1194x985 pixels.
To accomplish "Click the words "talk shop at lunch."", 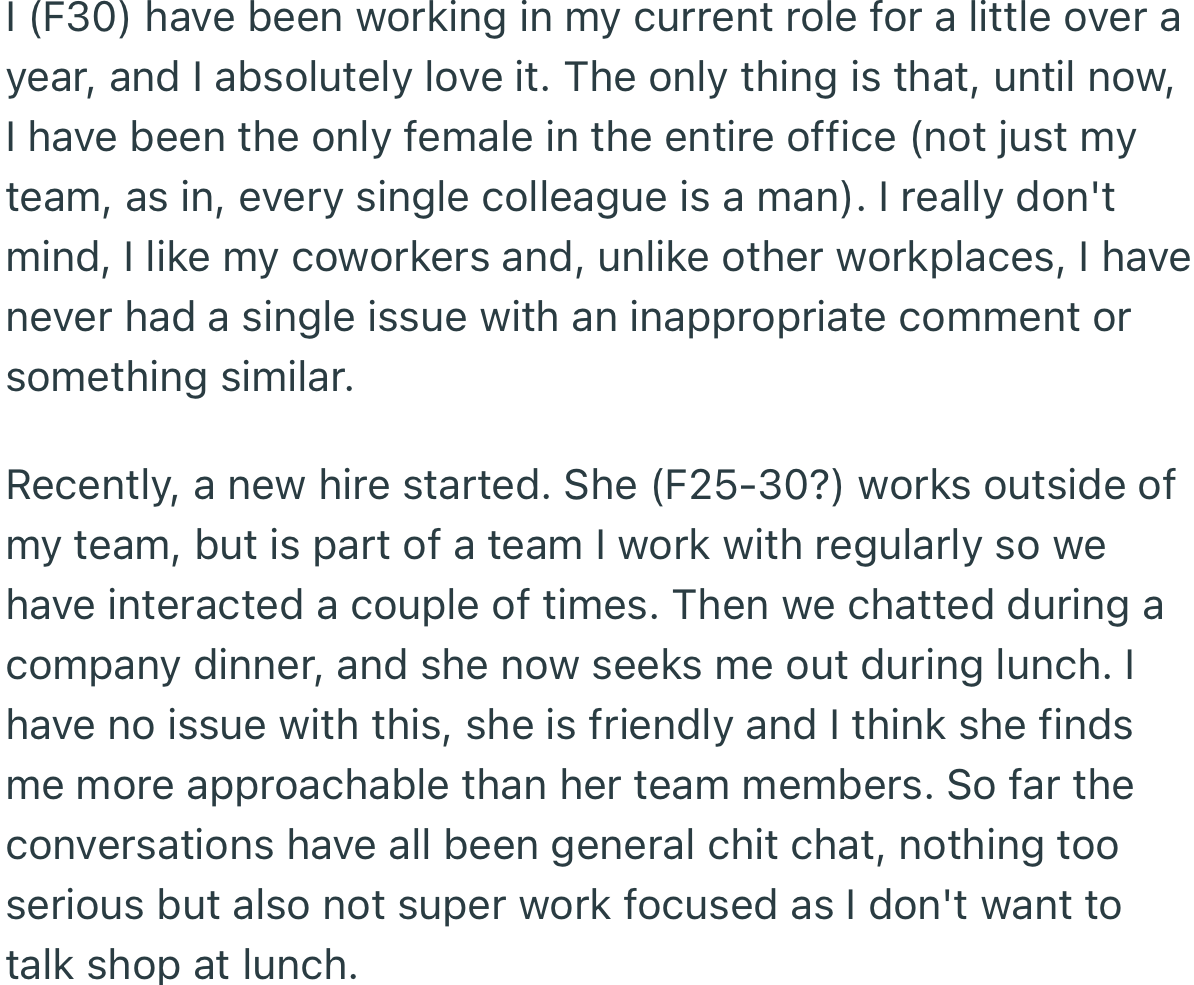I will [181, 965].
